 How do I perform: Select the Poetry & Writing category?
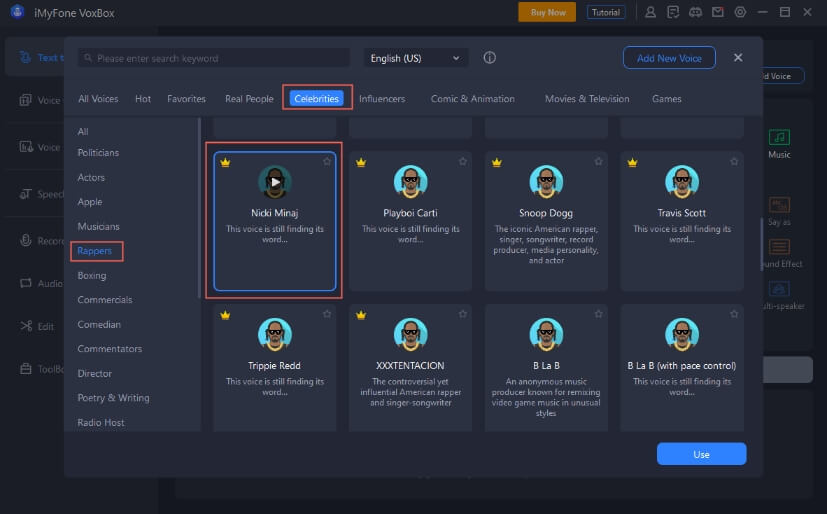113,398
